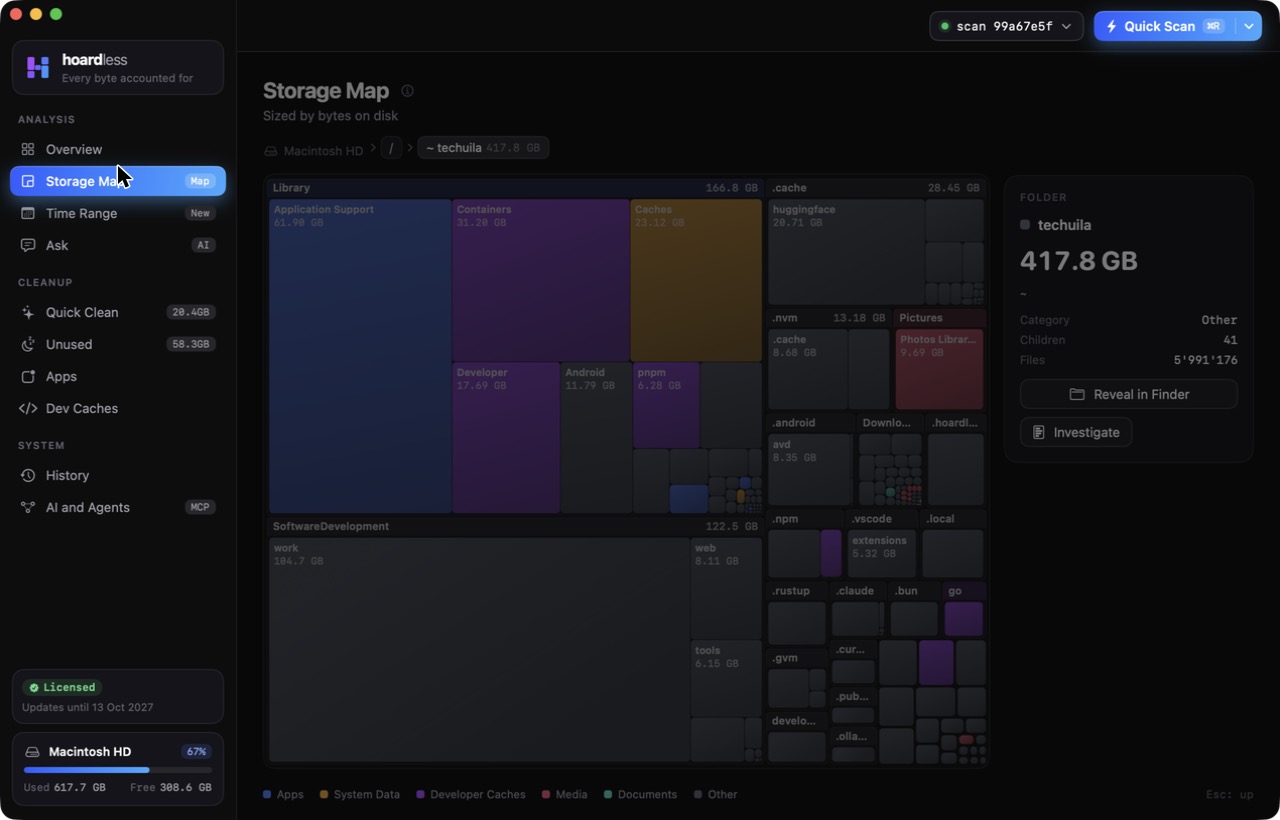Click the Media legend swatch
Screen dimensions: 1280x820
coord(546,794)
